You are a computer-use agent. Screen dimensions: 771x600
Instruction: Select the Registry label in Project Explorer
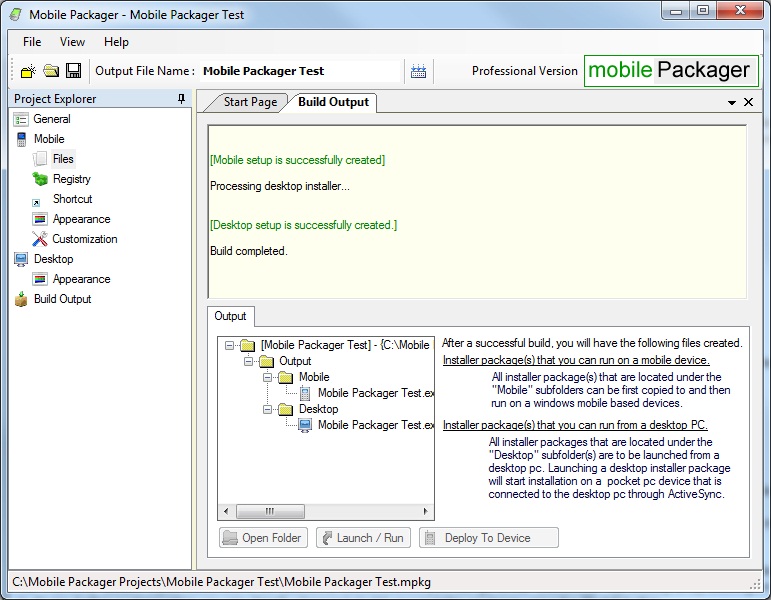pyautogui.click(x=72, y=179)
